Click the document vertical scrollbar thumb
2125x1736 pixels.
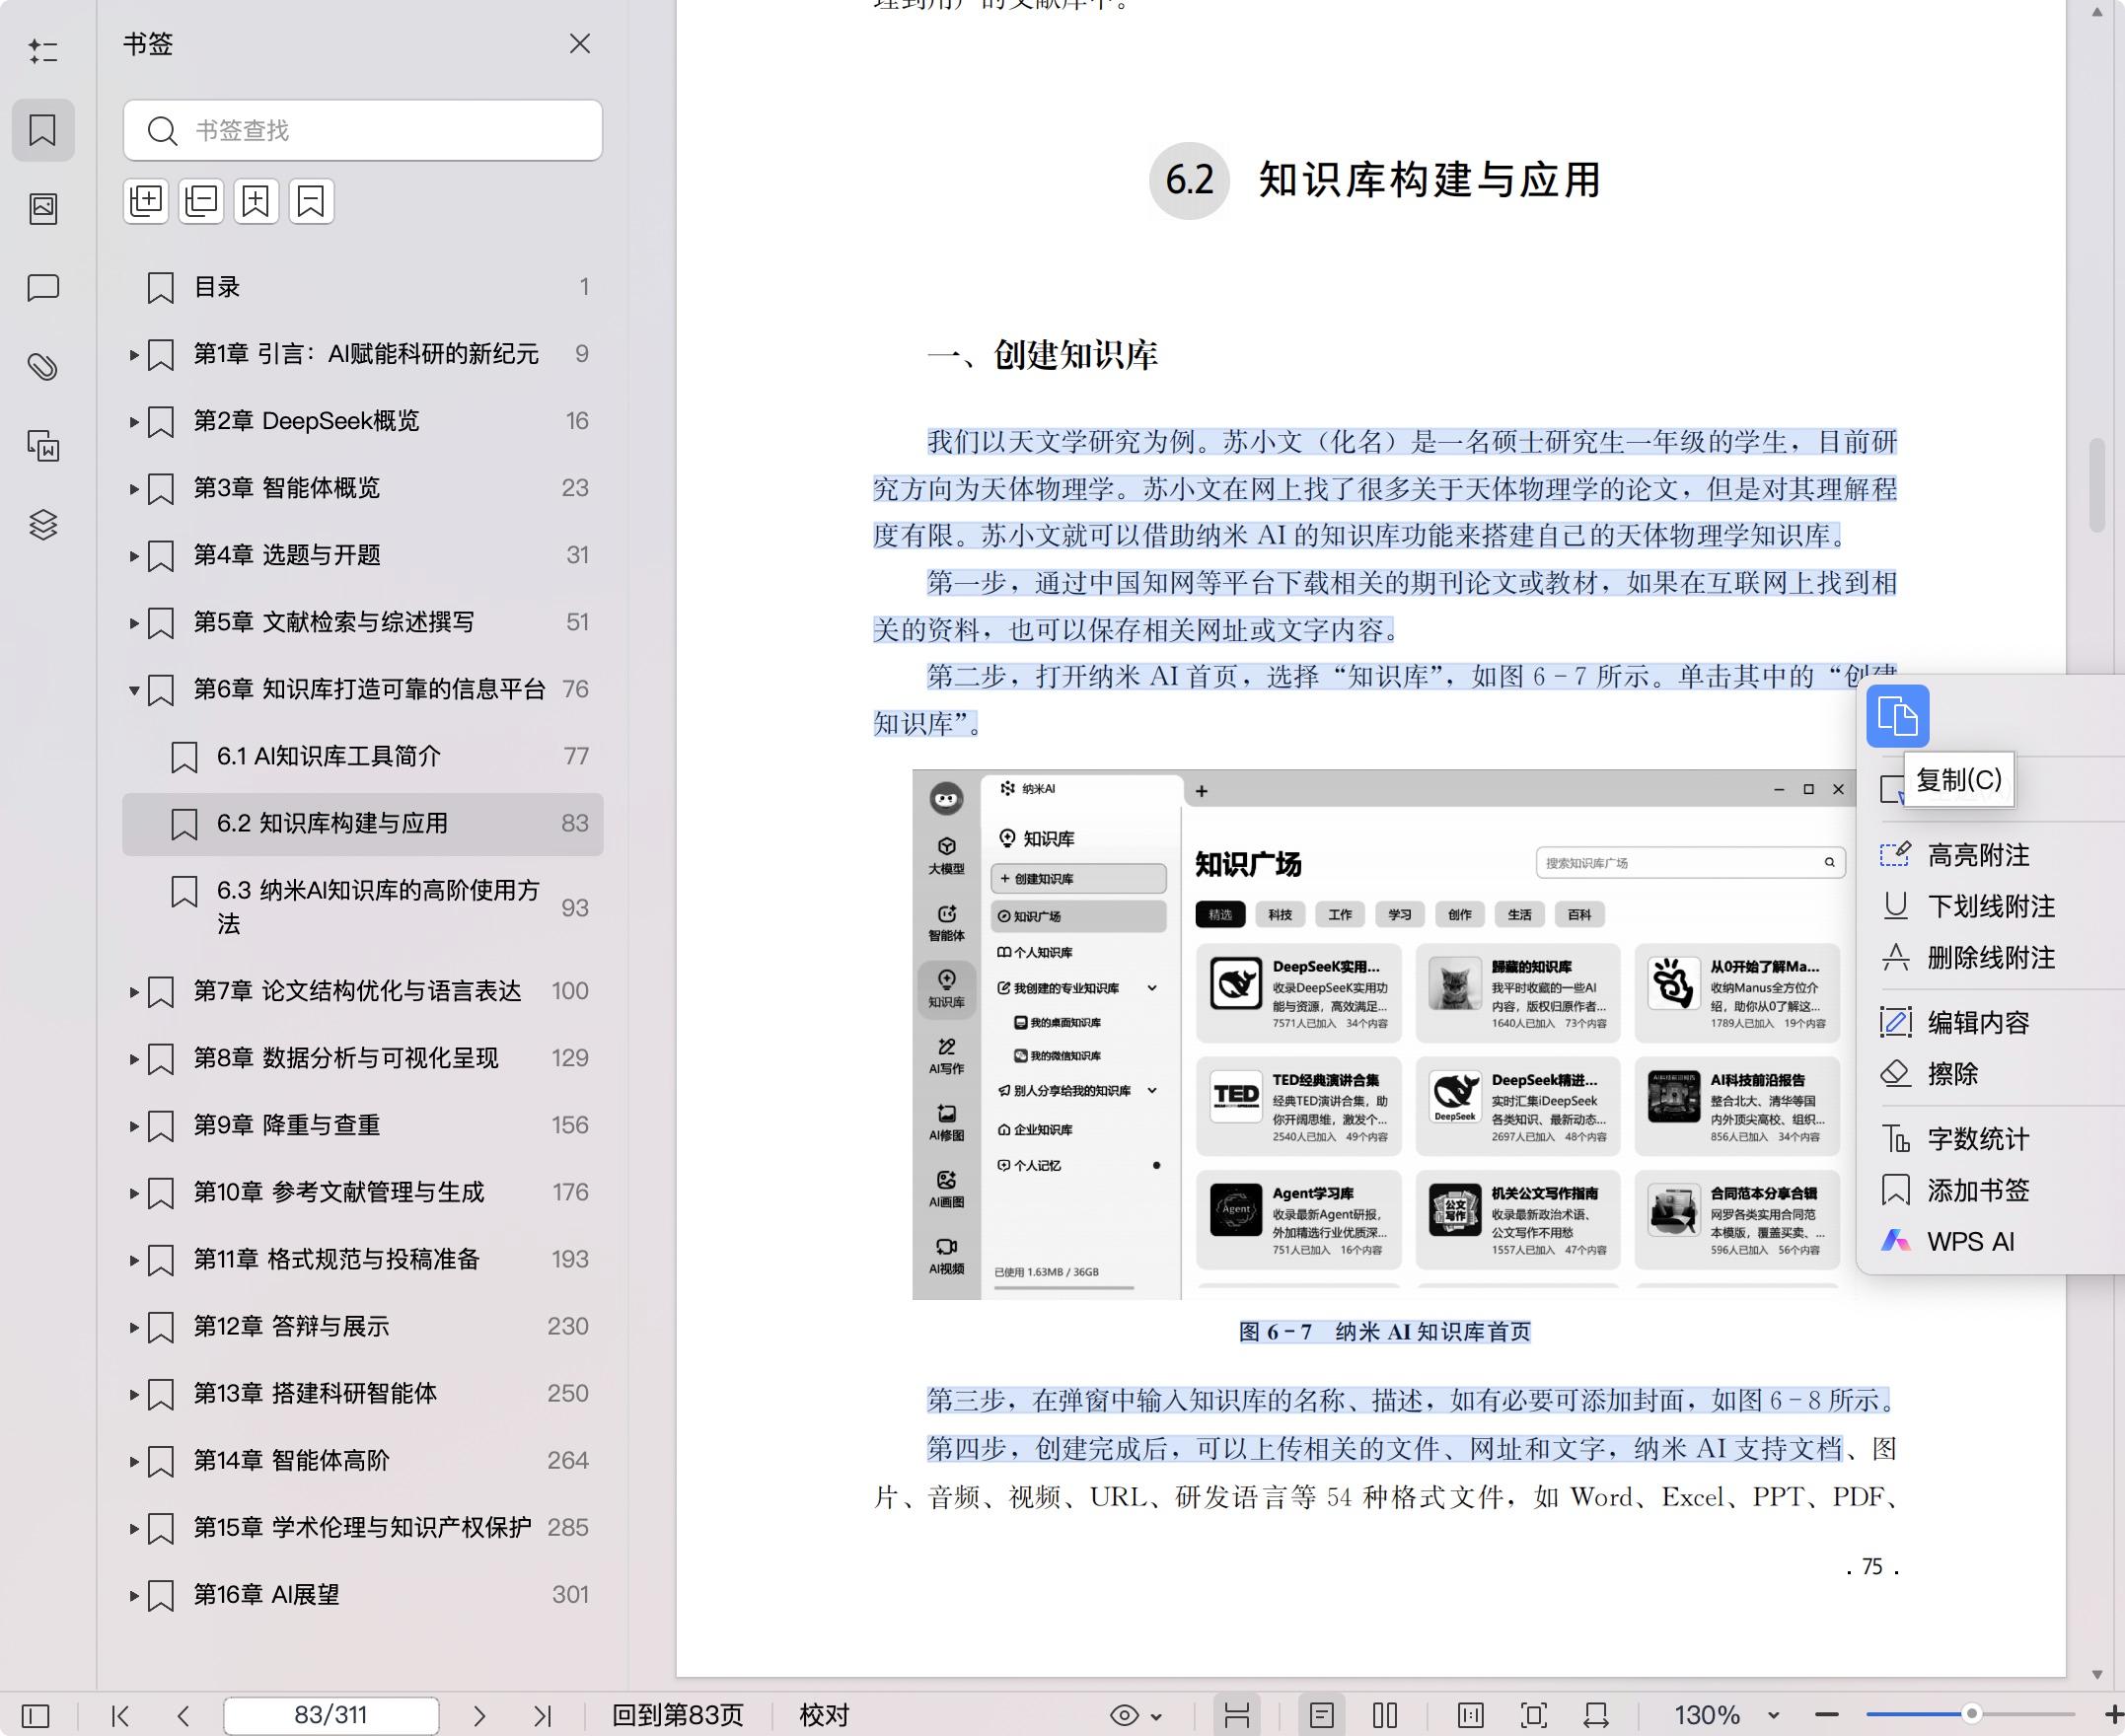pyautogui.click(x=2098, y=485)
